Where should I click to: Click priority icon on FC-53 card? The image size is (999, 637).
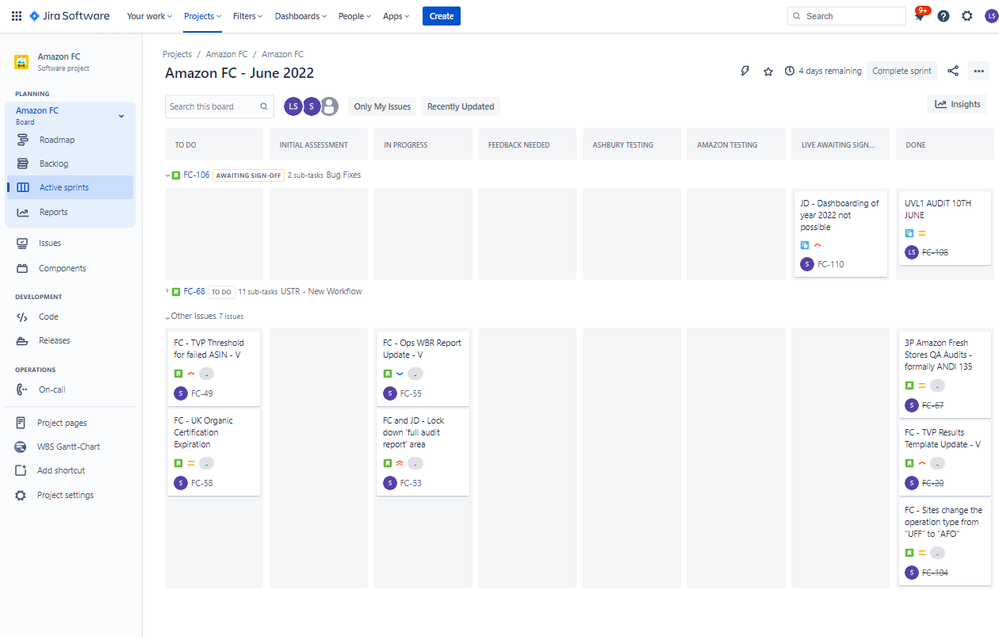click(x=399, y=463)
